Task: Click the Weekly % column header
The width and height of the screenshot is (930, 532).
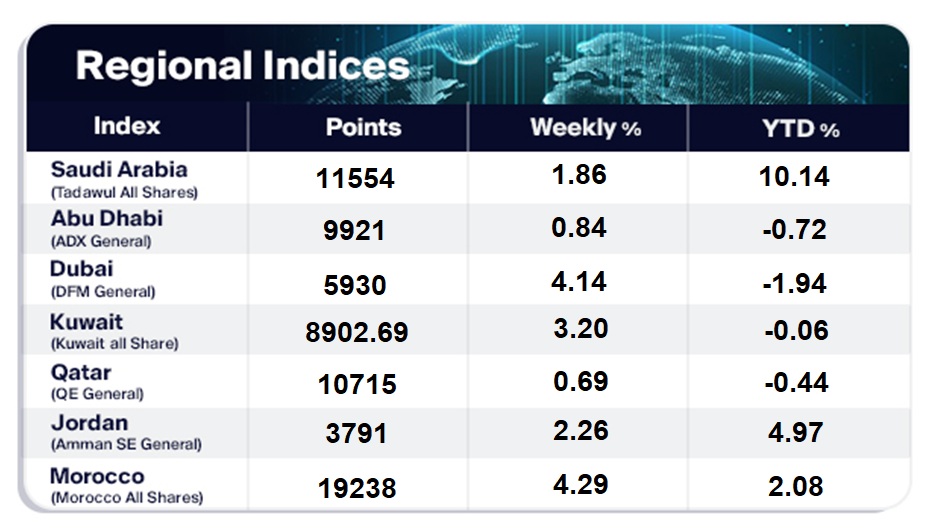Action: (x=585, y=128)
